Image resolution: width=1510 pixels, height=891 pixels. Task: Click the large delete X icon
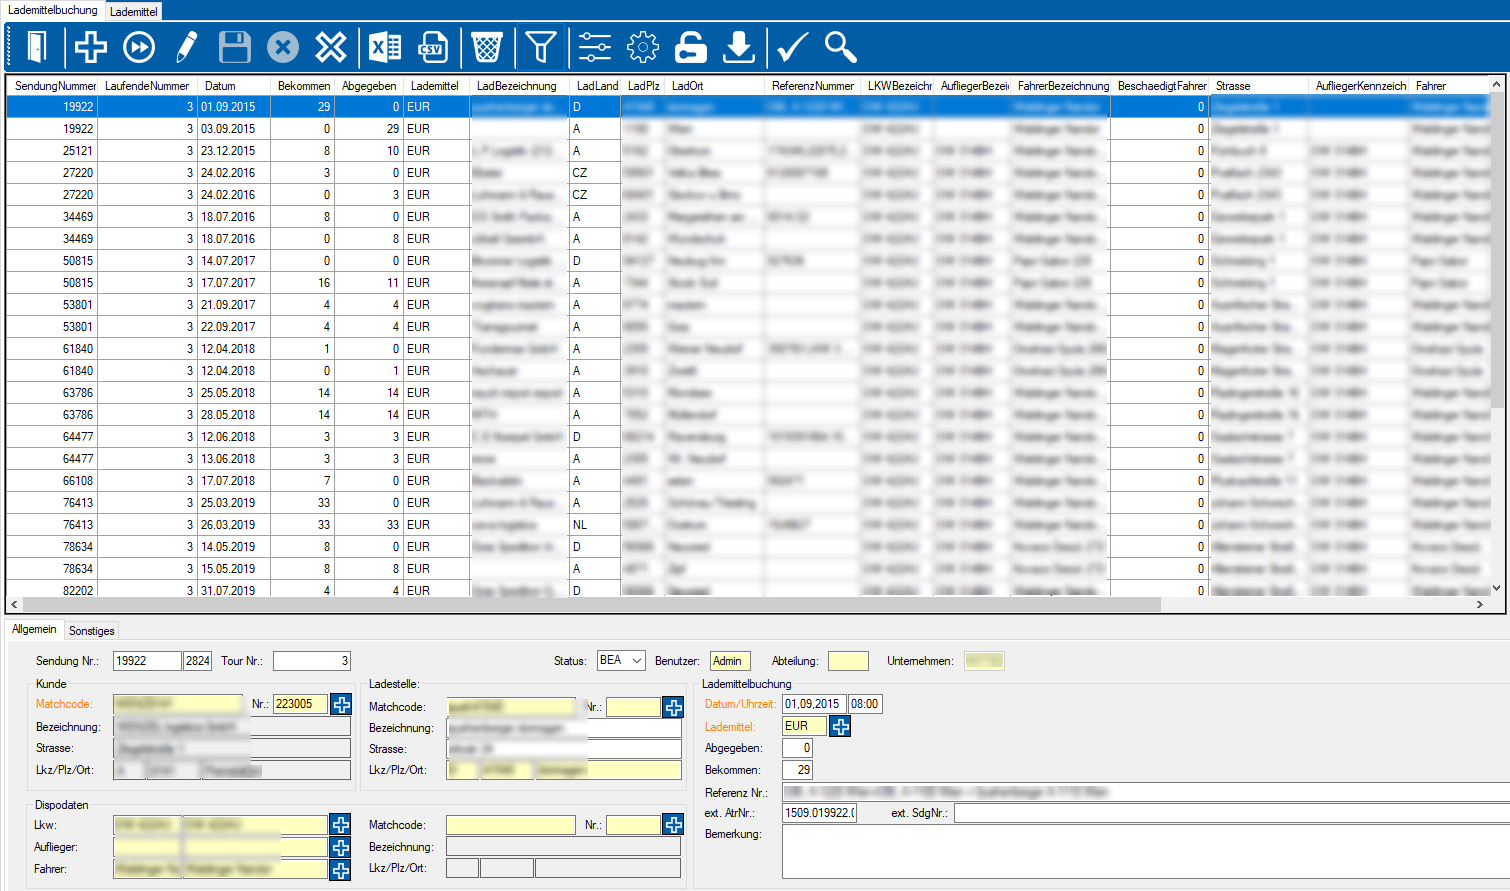[331, 47]
